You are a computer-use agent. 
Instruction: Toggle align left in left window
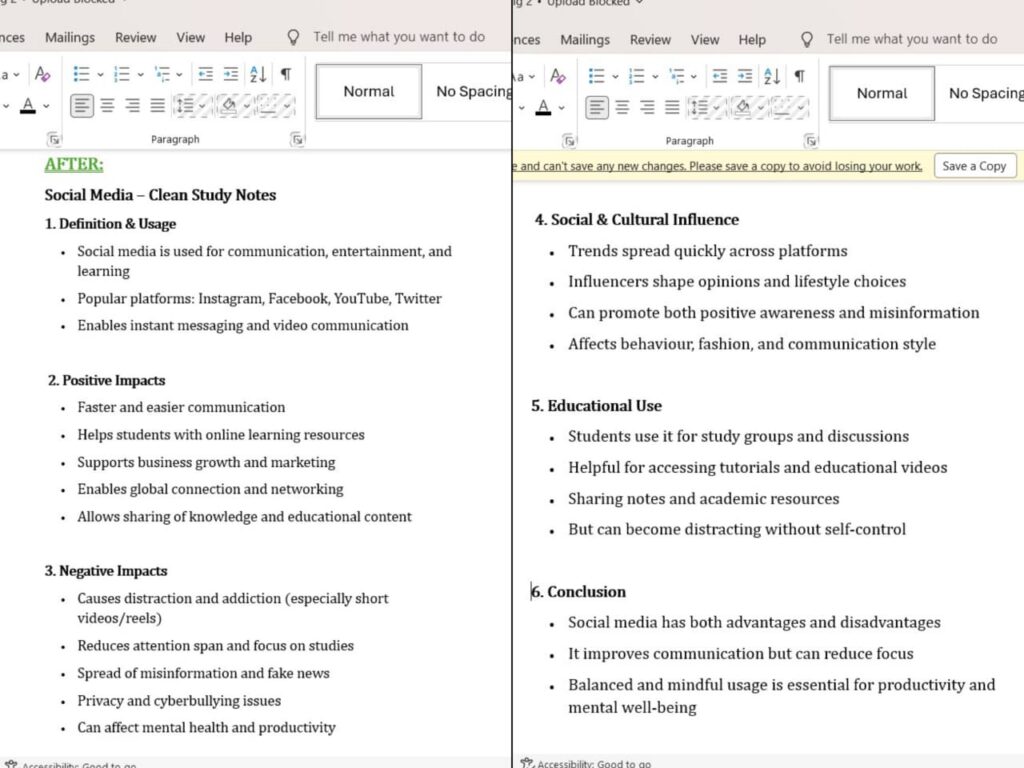pyautogui.click(x=82, y=105)
